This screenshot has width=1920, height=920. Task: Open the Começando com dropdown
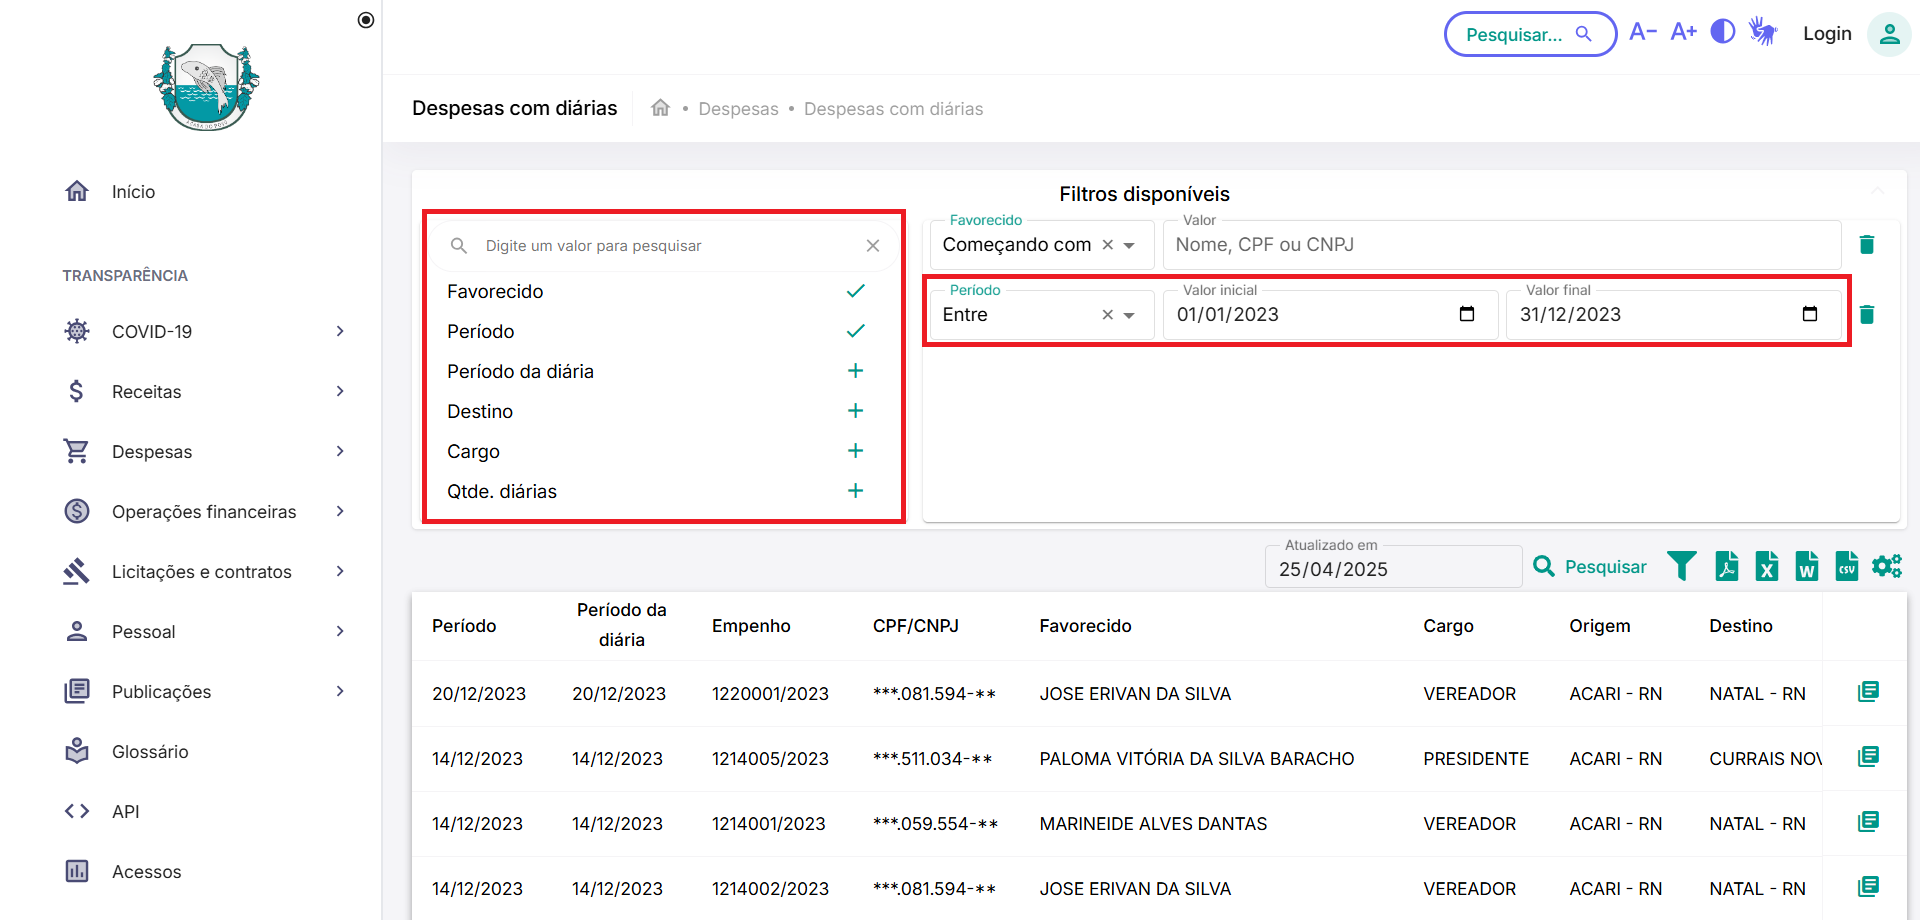point(1129,246)
